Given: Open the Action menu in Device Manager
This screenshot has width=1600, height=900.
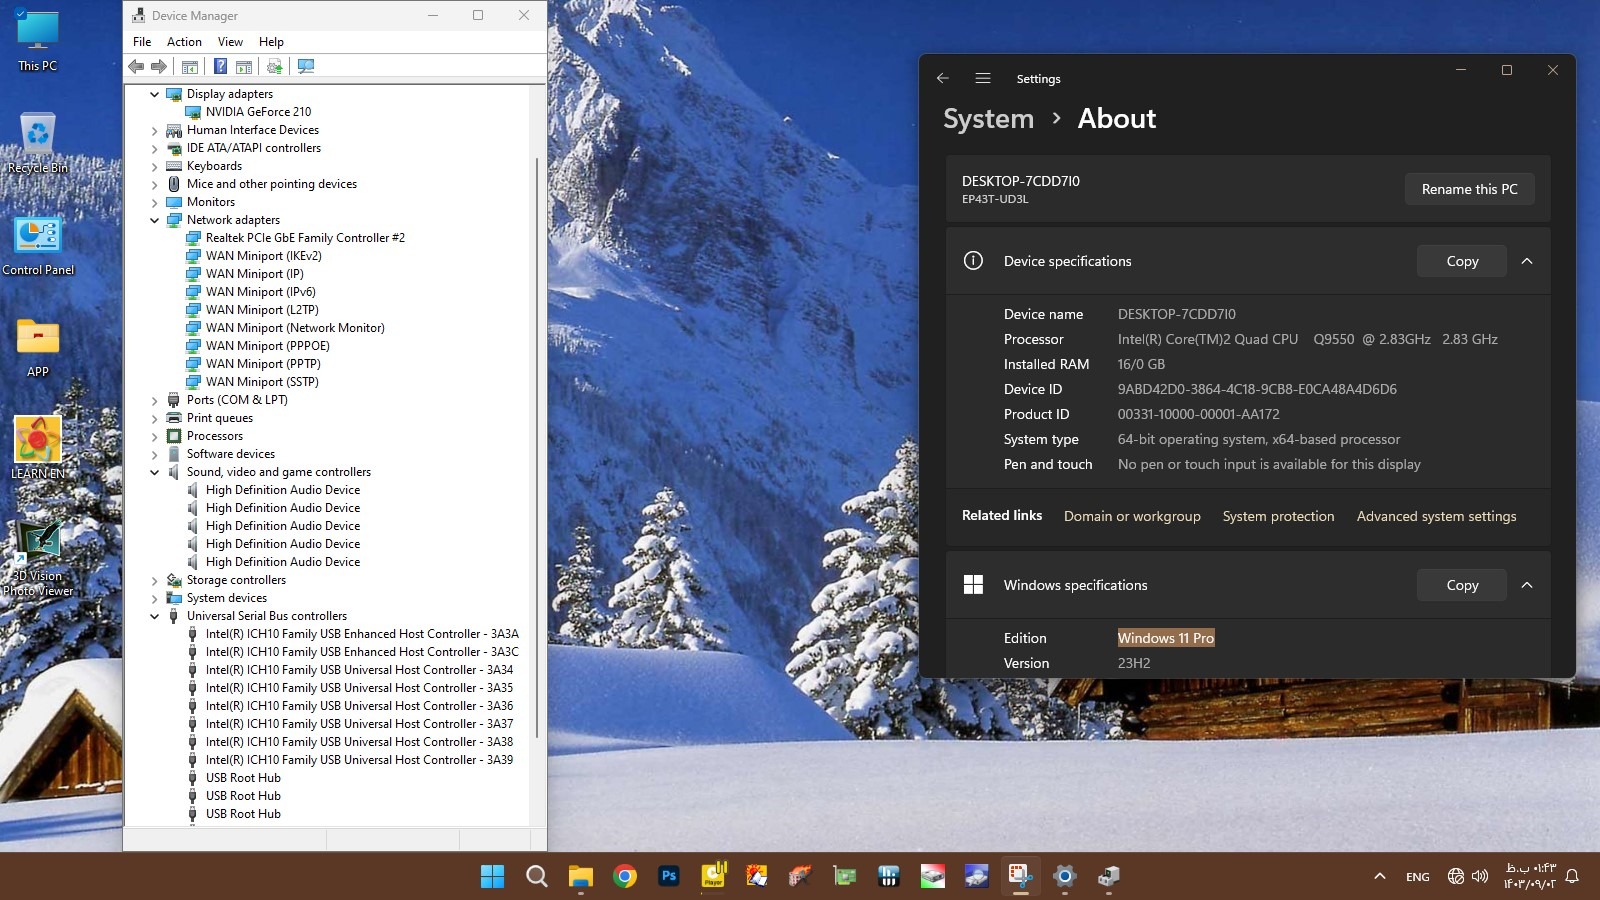Looking at the screenshot, I should [184, 42].
